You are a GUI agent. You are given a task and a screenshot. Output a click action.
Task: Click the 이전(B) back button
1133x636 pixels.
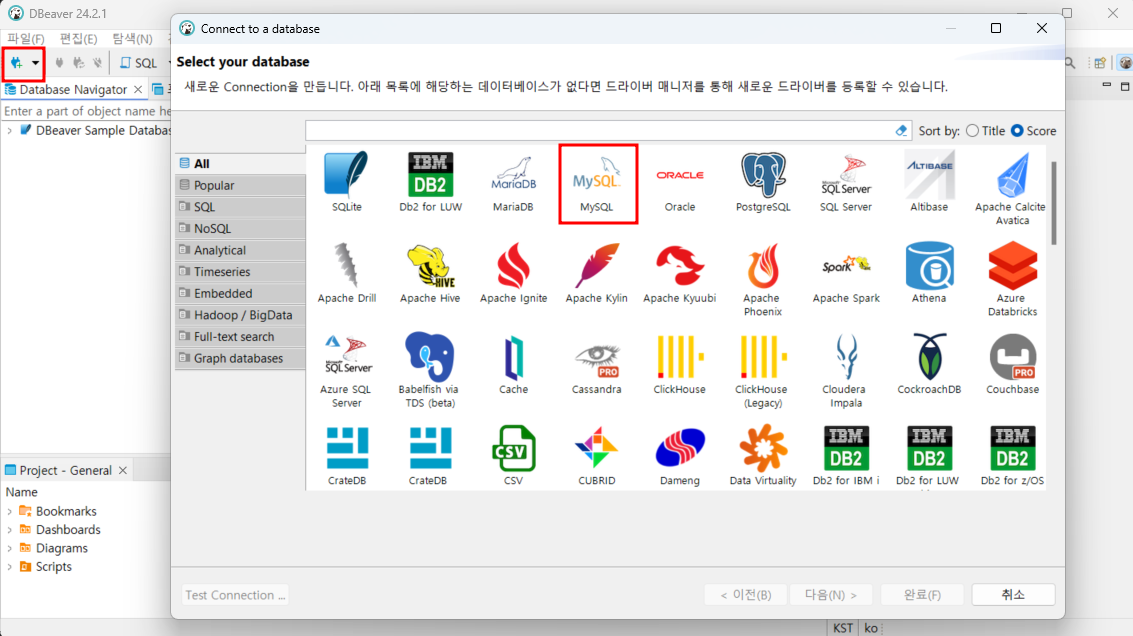(746, 595)
